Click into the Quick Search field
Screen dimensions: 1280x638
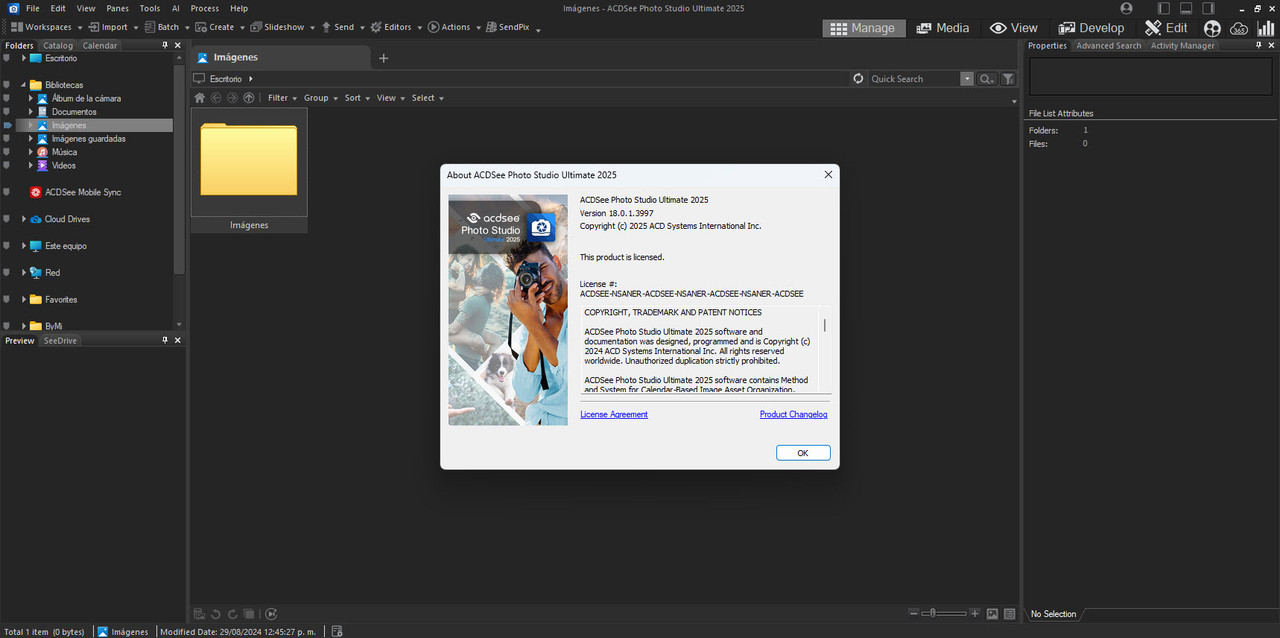pyautogui.click(x=914, y=79)
